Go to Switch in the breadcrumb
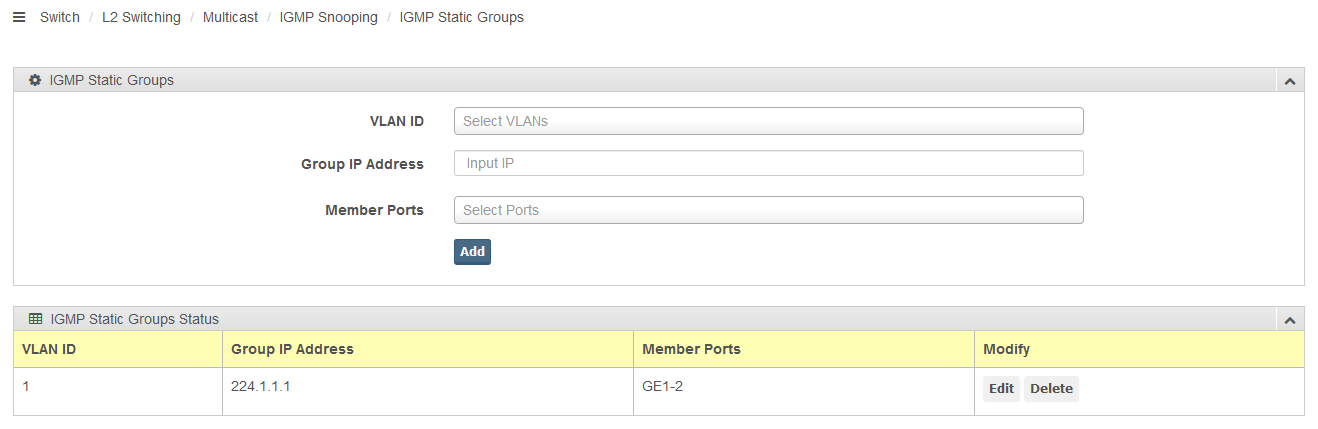The height and width of the screenshot is (429, 1318). point(60,18)
